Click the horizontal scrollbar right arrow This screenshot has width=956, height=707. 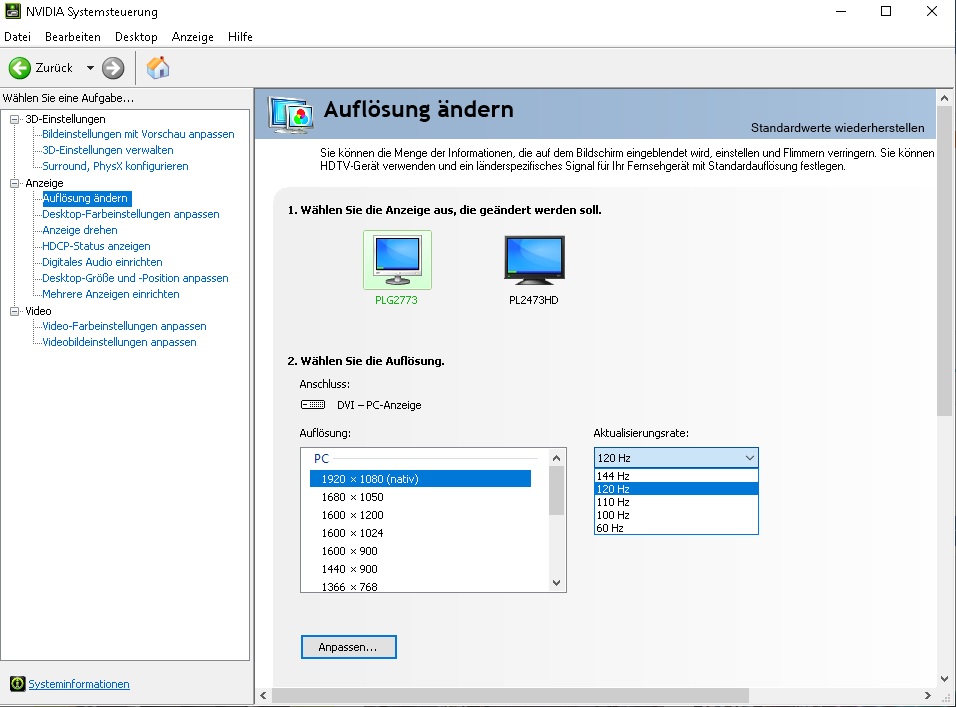click(927, 695)
